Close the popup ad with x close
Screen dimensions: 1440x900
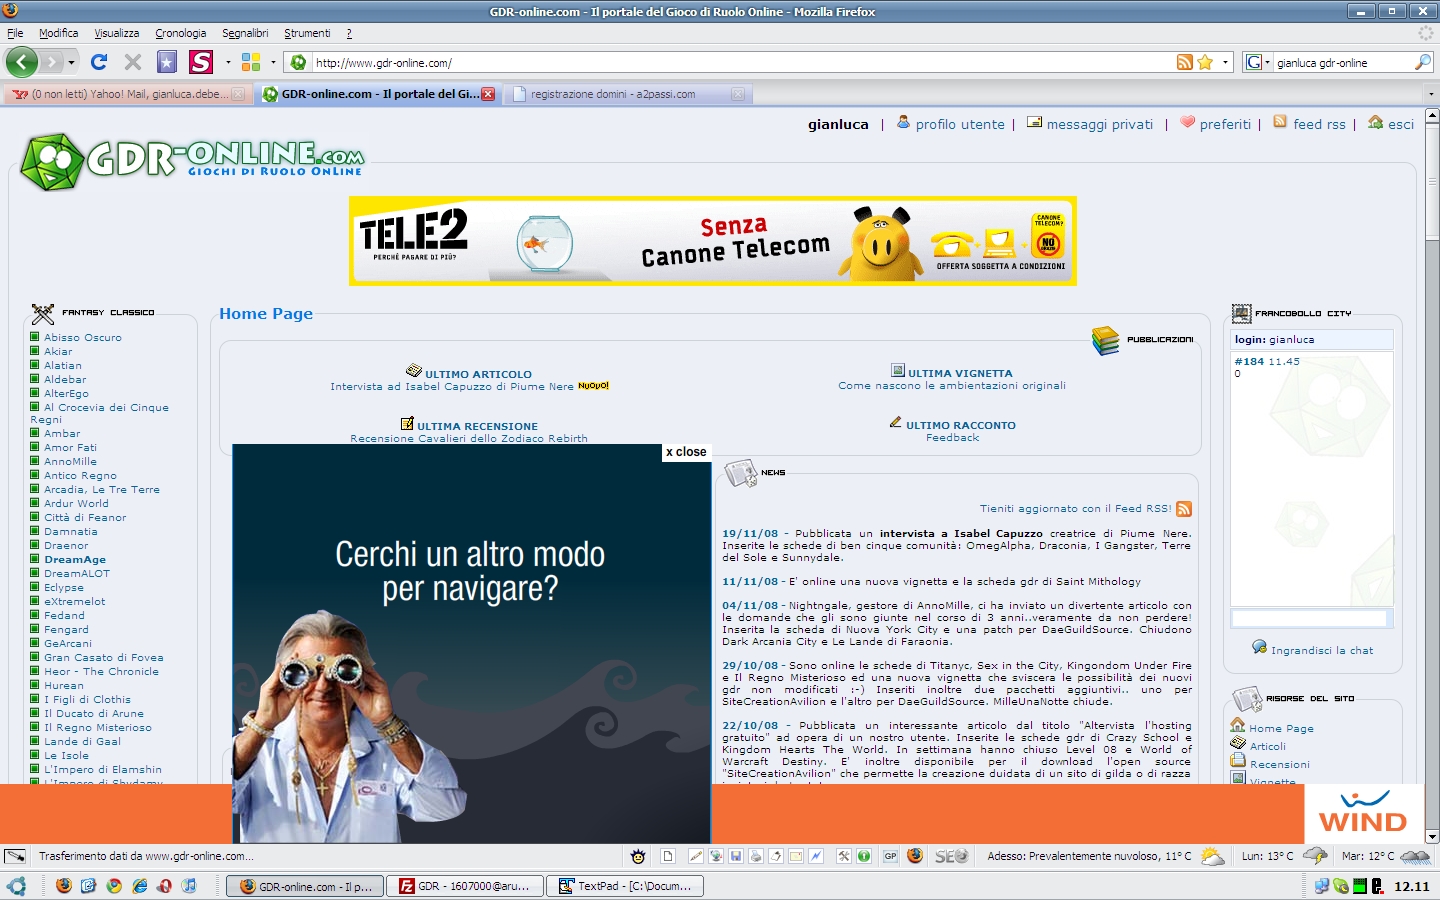click(686, 452)
